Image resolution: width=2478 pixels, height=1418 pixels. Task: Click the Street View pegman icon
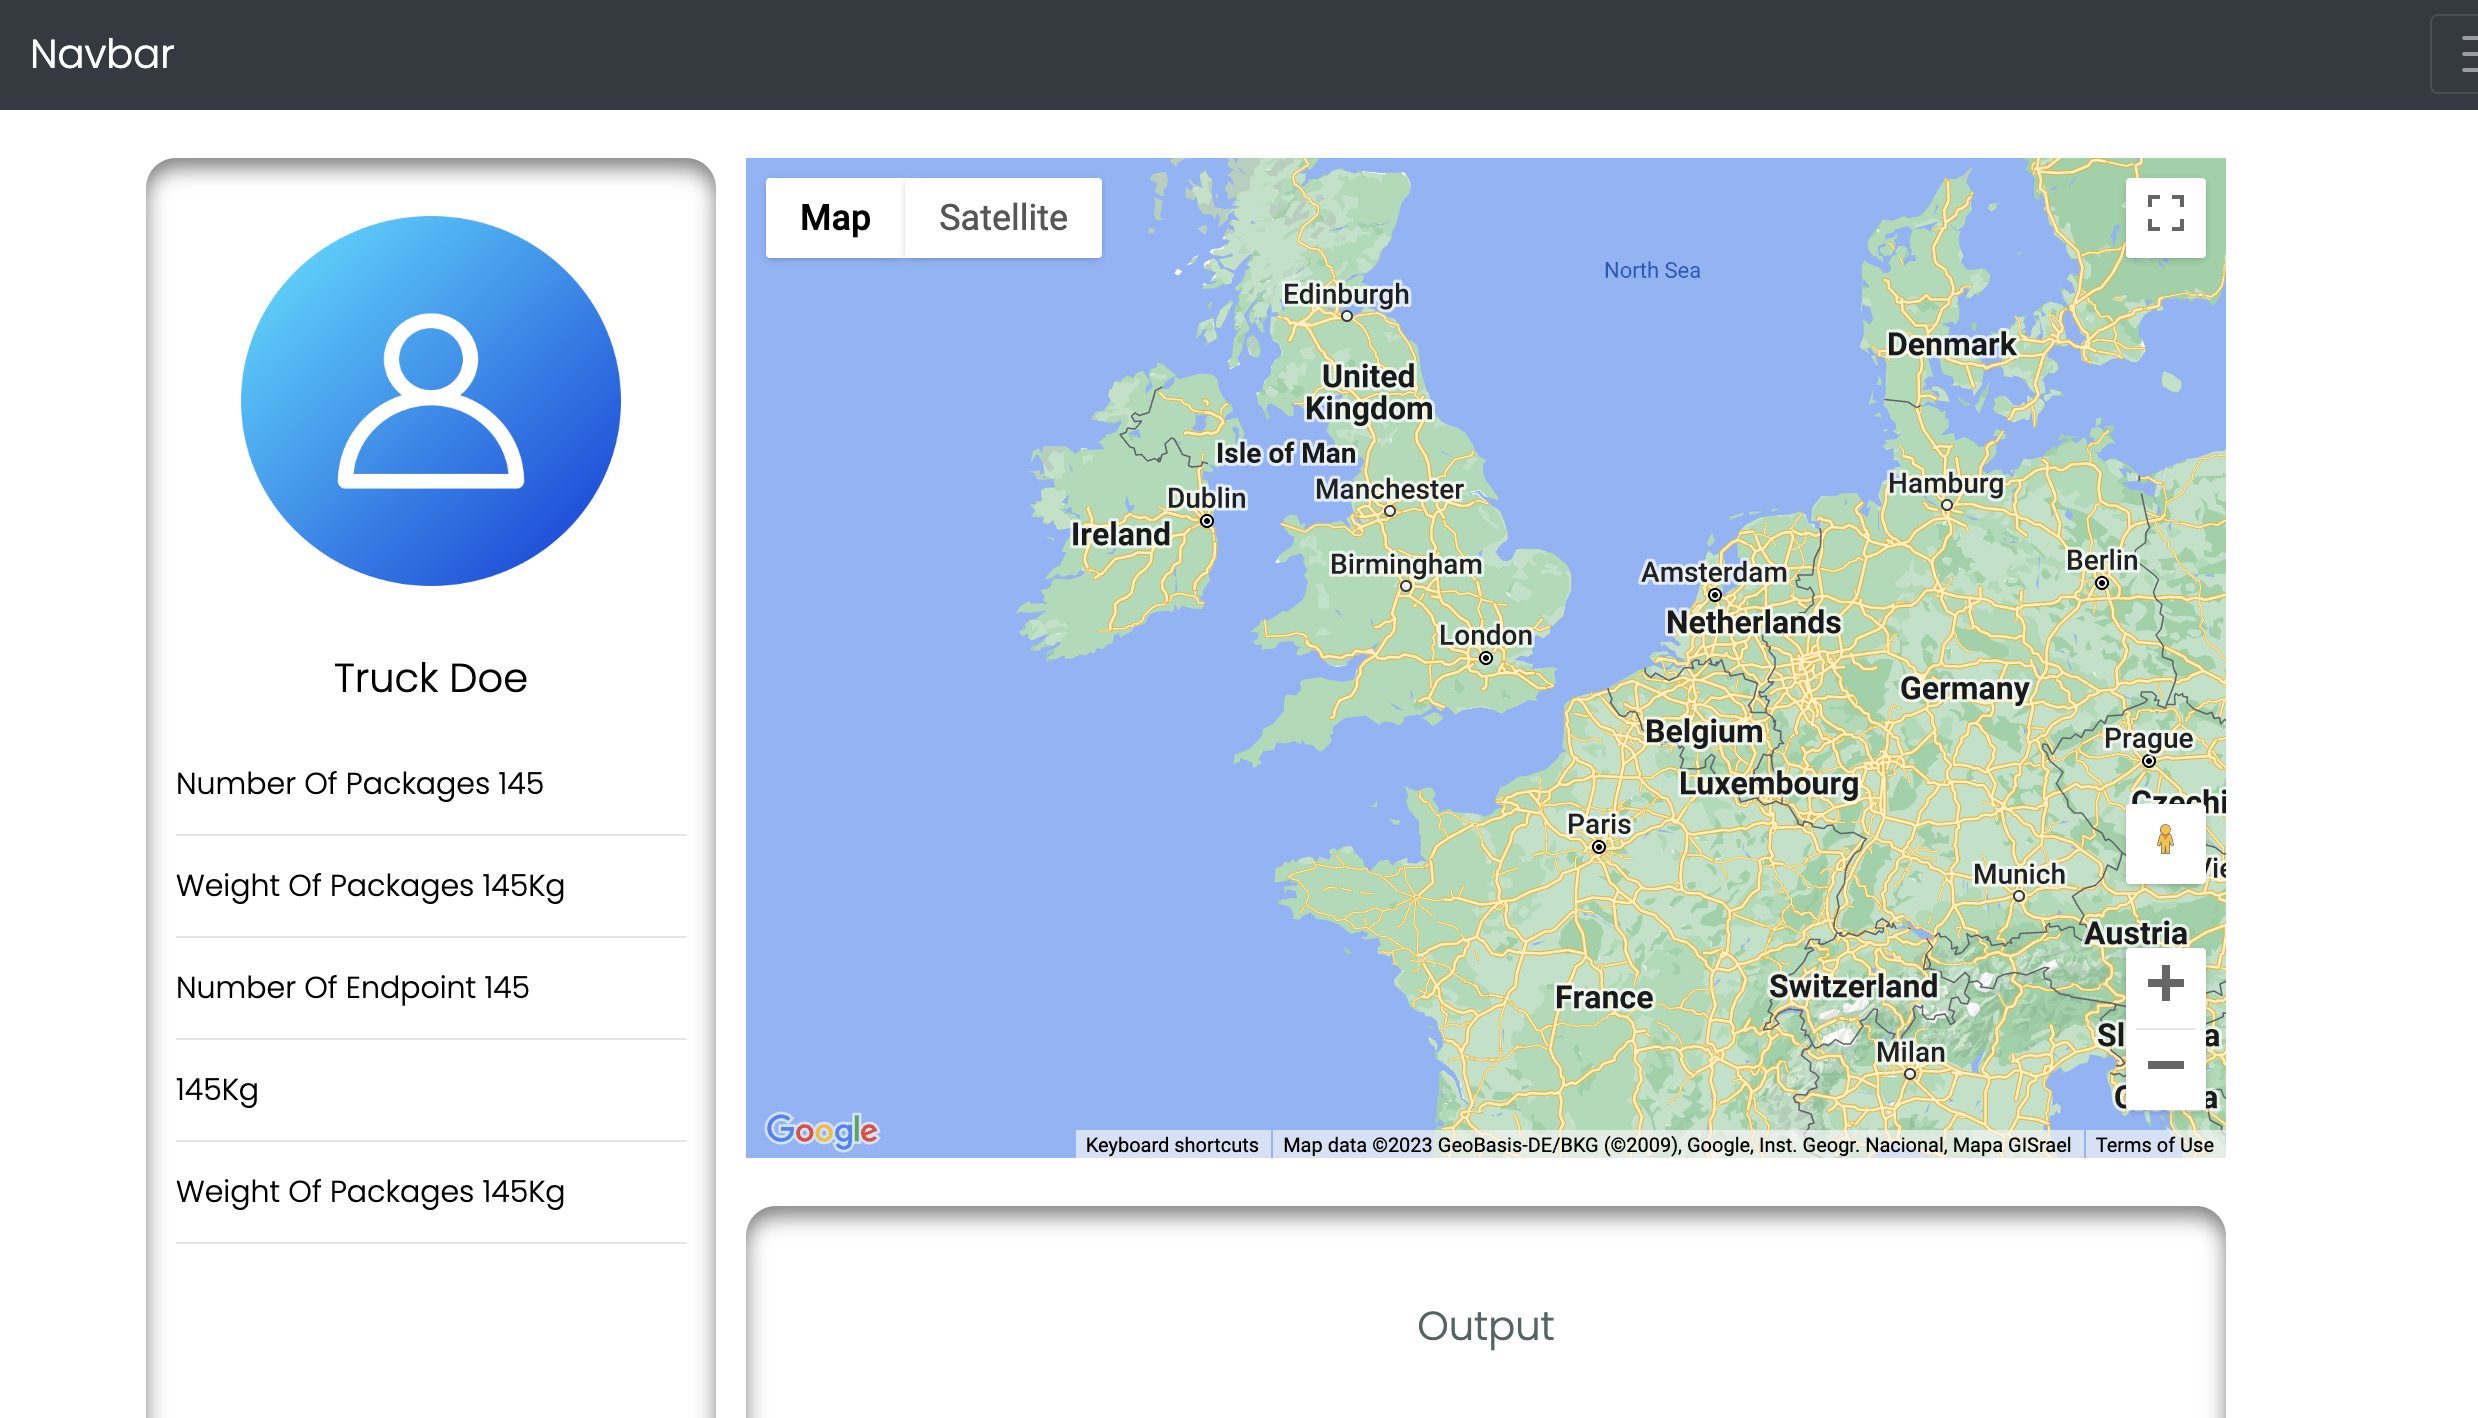[2165, 840]
